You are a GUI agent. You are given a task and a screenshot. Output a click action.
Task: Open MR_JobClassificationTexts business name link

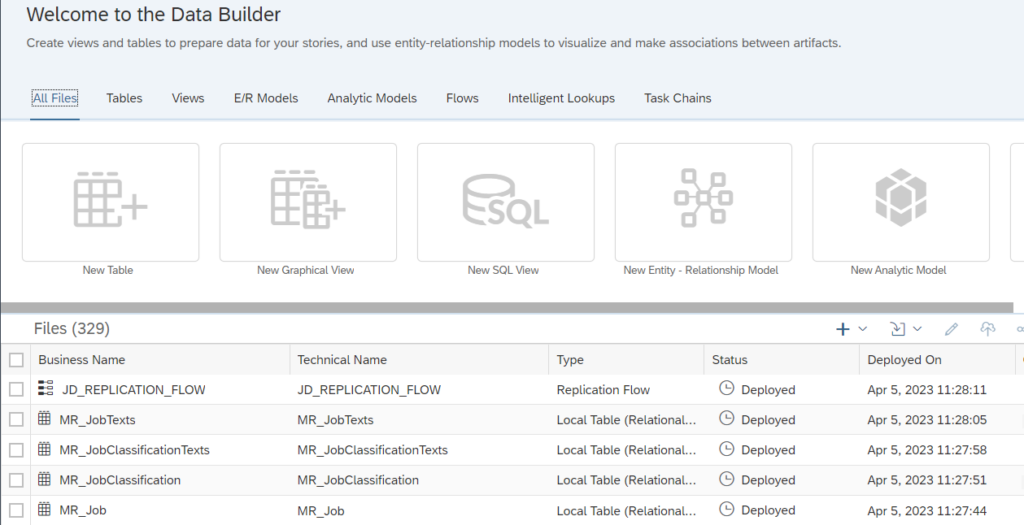click(134, 450)
